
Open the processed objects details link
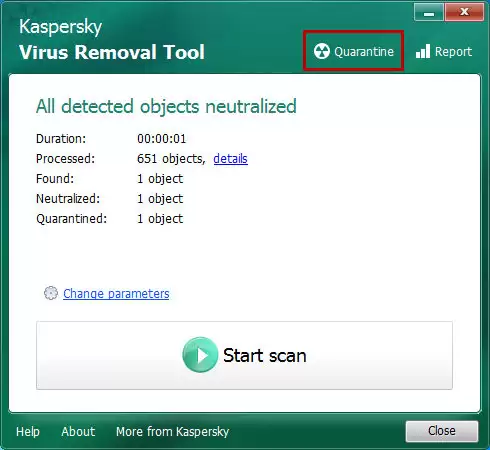(x=230, y=159)
